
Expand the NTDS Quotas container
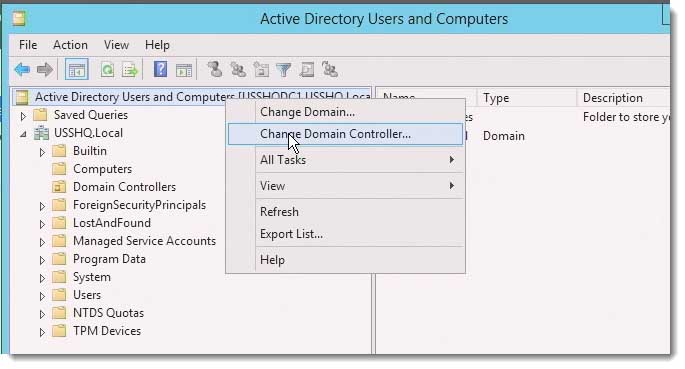[42, 314]
